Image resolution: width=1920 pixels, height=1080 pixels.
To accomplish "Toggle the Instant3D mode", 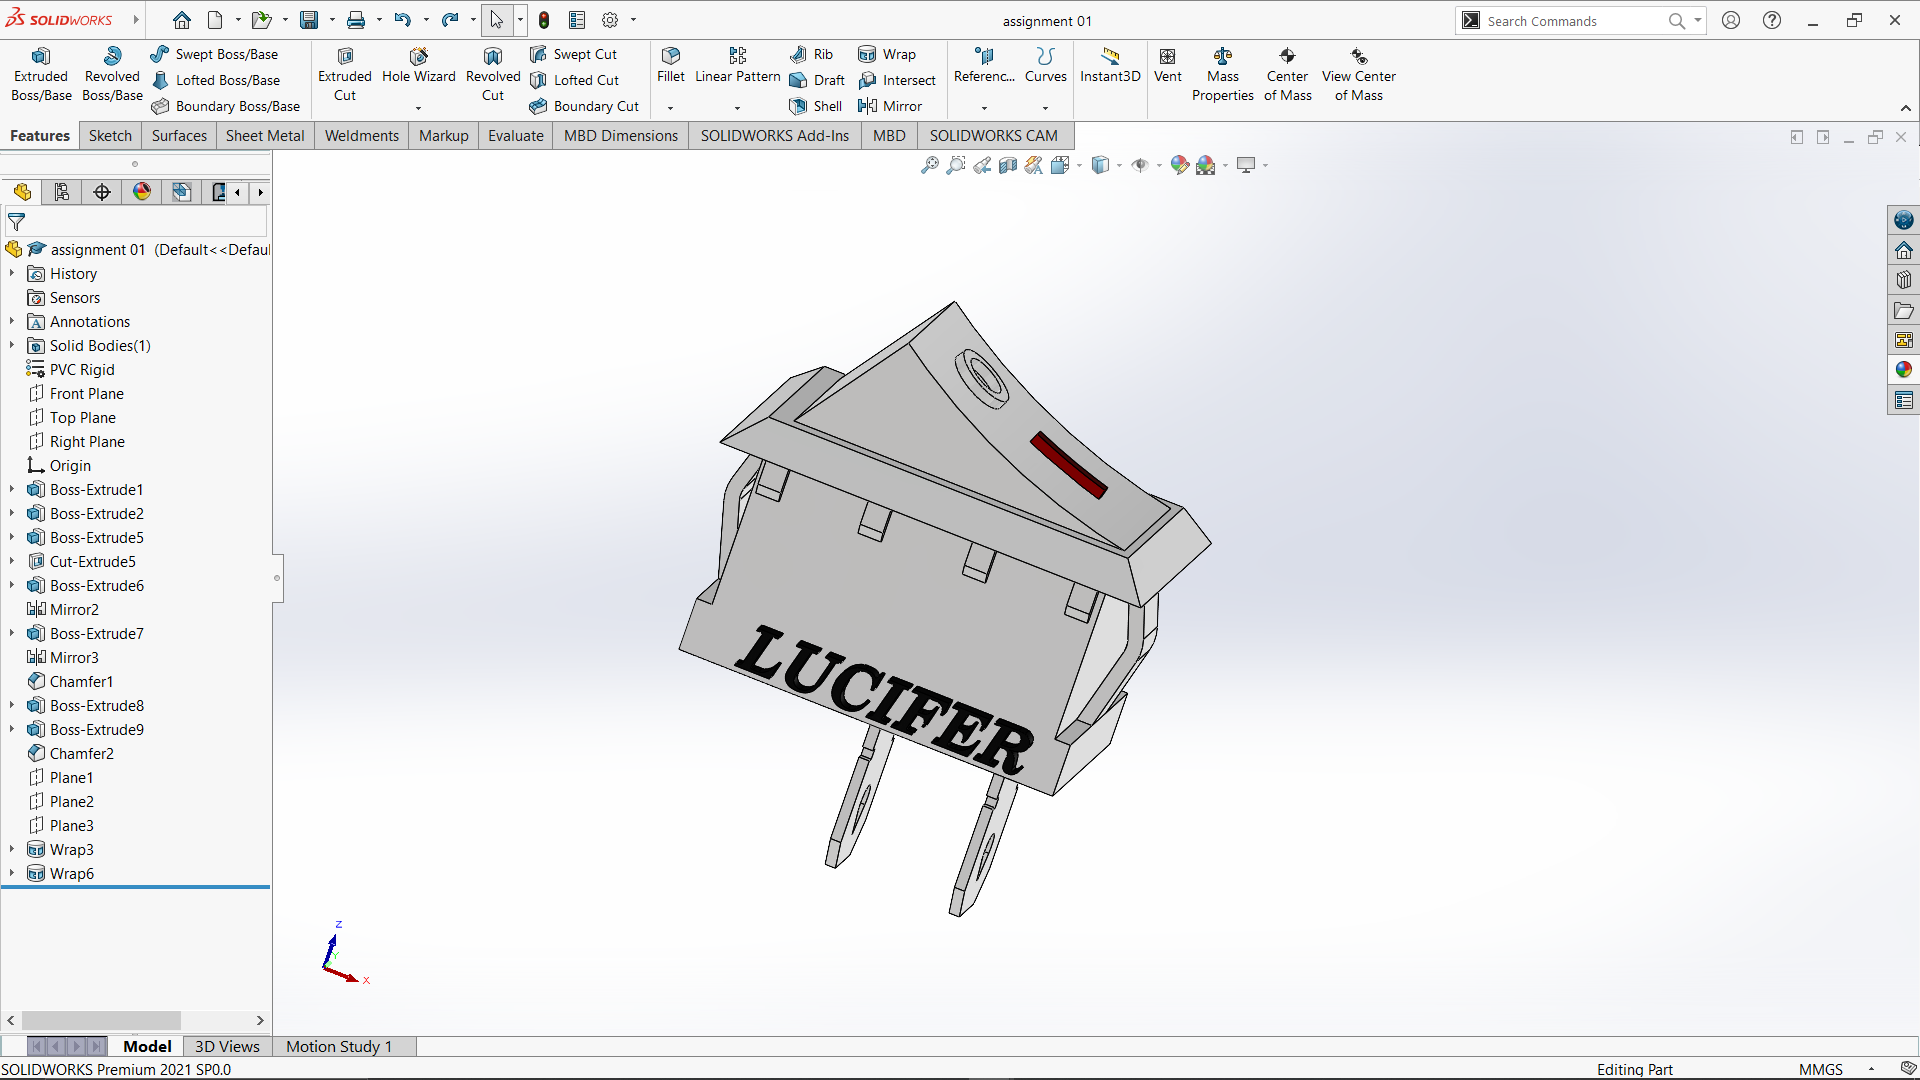I will pyautogui.click(x=1110, y=65).
